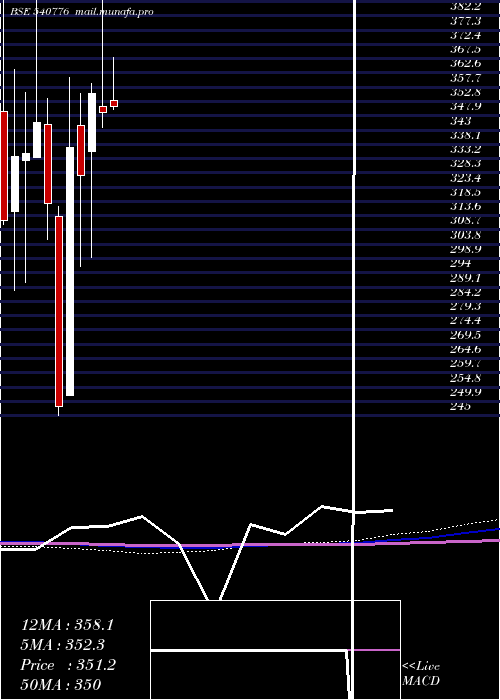Click the 5MA : 352.3 readout

click(63, 645)
